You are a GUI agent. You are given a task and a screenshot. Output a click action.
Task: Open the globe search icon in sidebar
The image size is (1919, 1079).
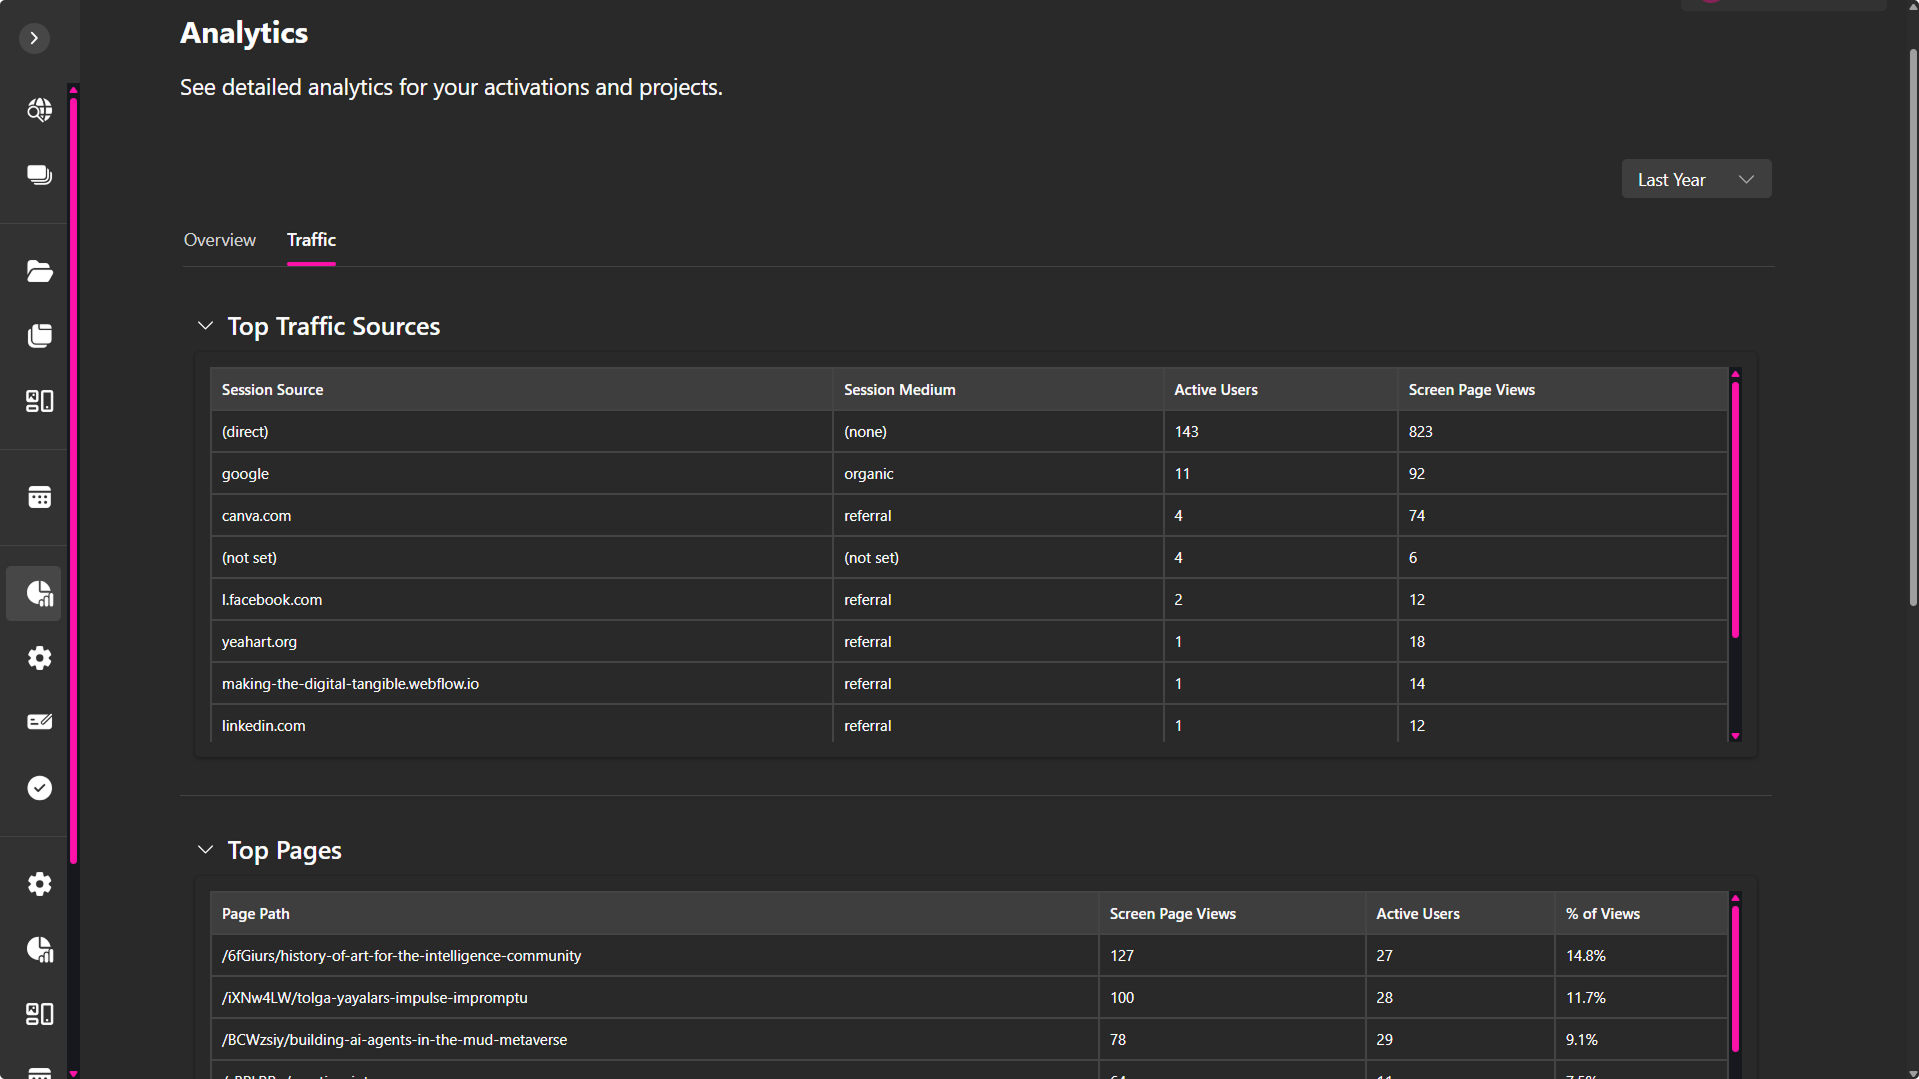(x=39, y=110)
